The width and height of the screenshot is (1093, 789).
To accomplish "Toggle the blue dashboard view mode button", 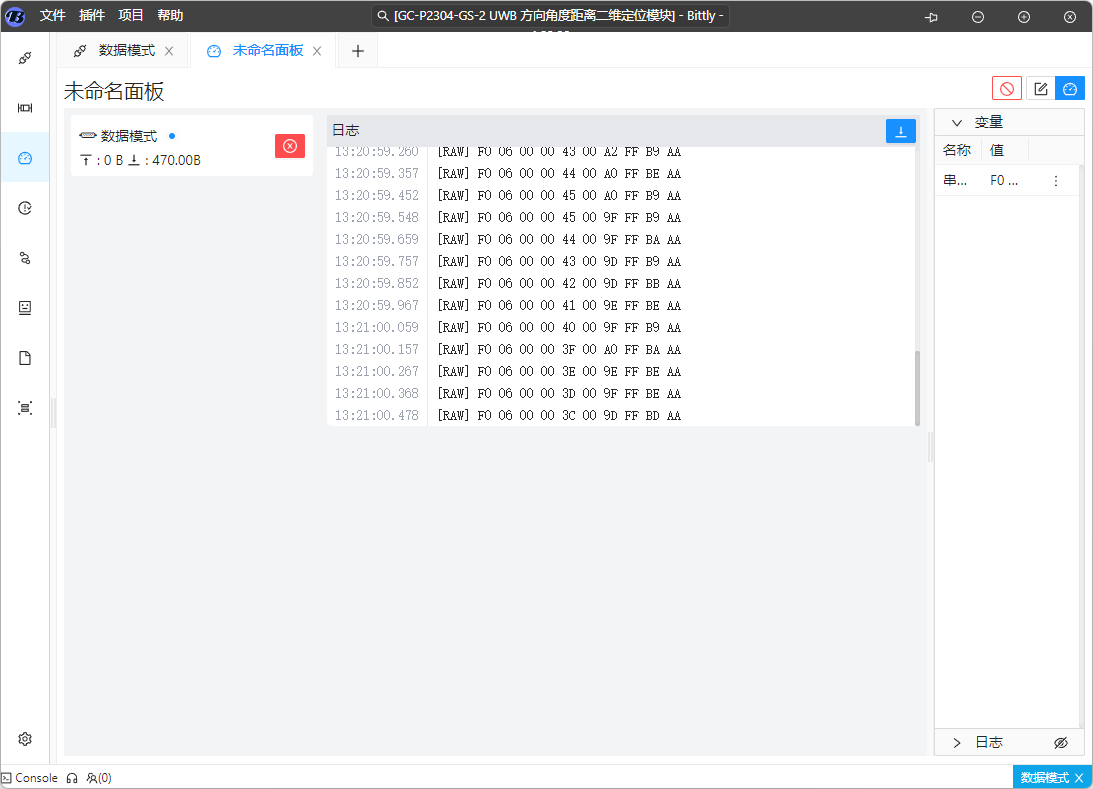I will [1070, 89].
